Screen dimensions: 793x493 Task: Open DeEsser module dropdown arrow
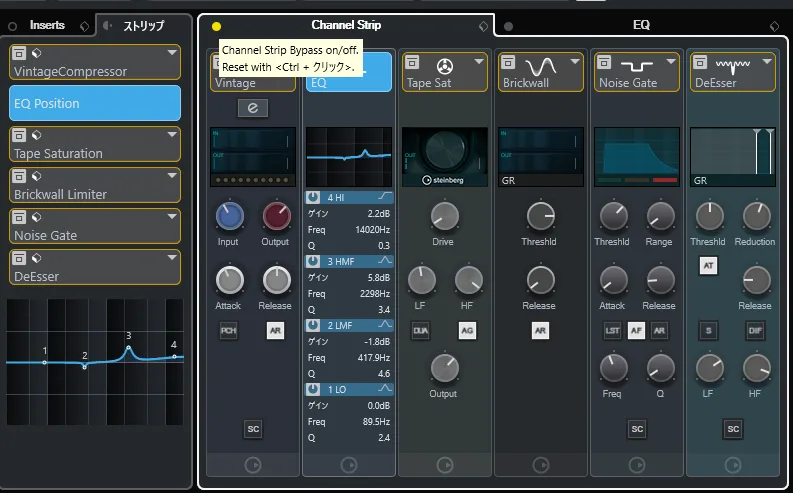click(x=767, y=62)
